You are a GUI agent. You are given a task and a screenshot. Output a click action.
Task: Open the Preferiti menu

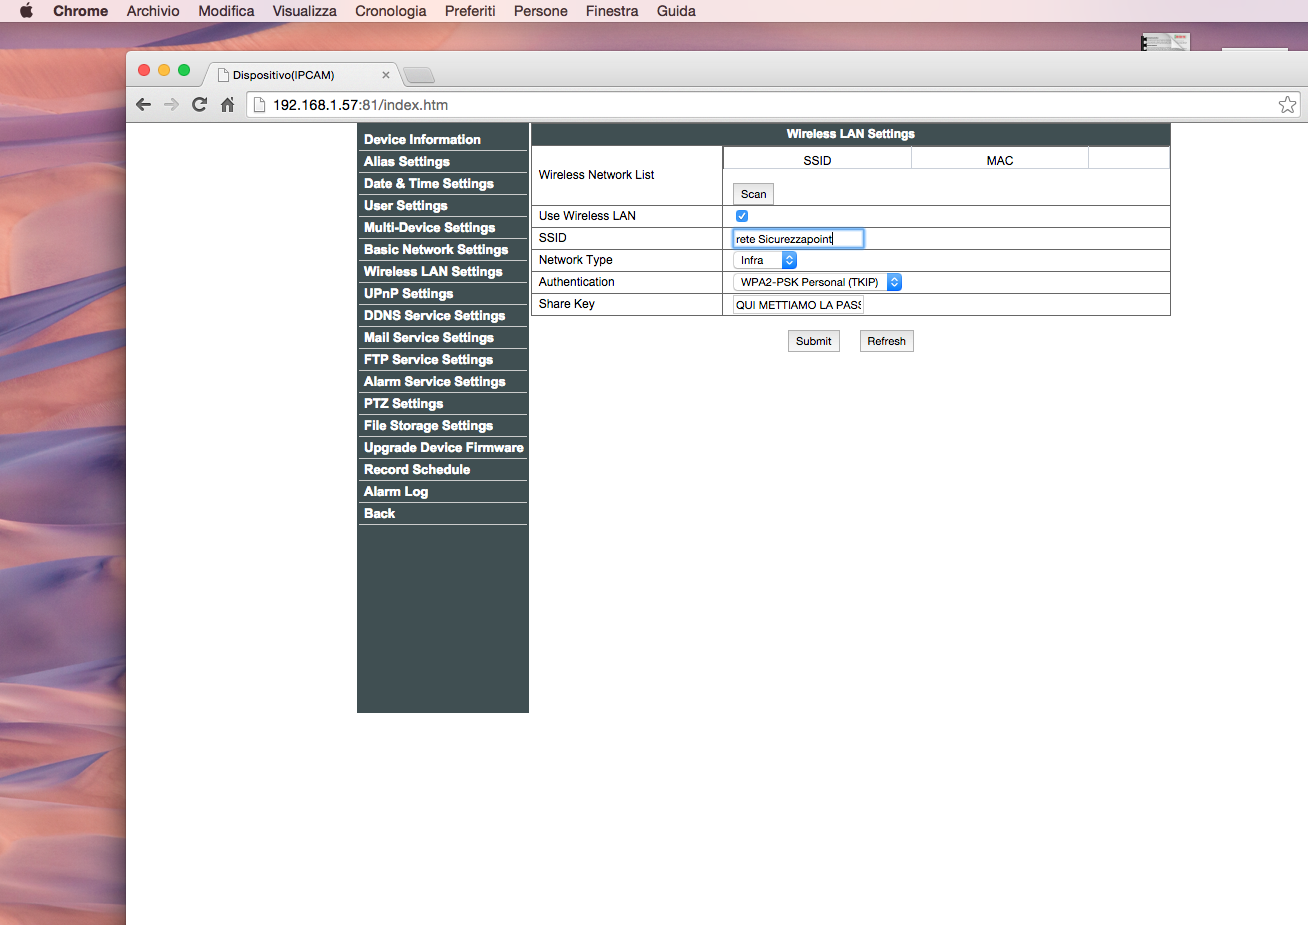point(470,11)
